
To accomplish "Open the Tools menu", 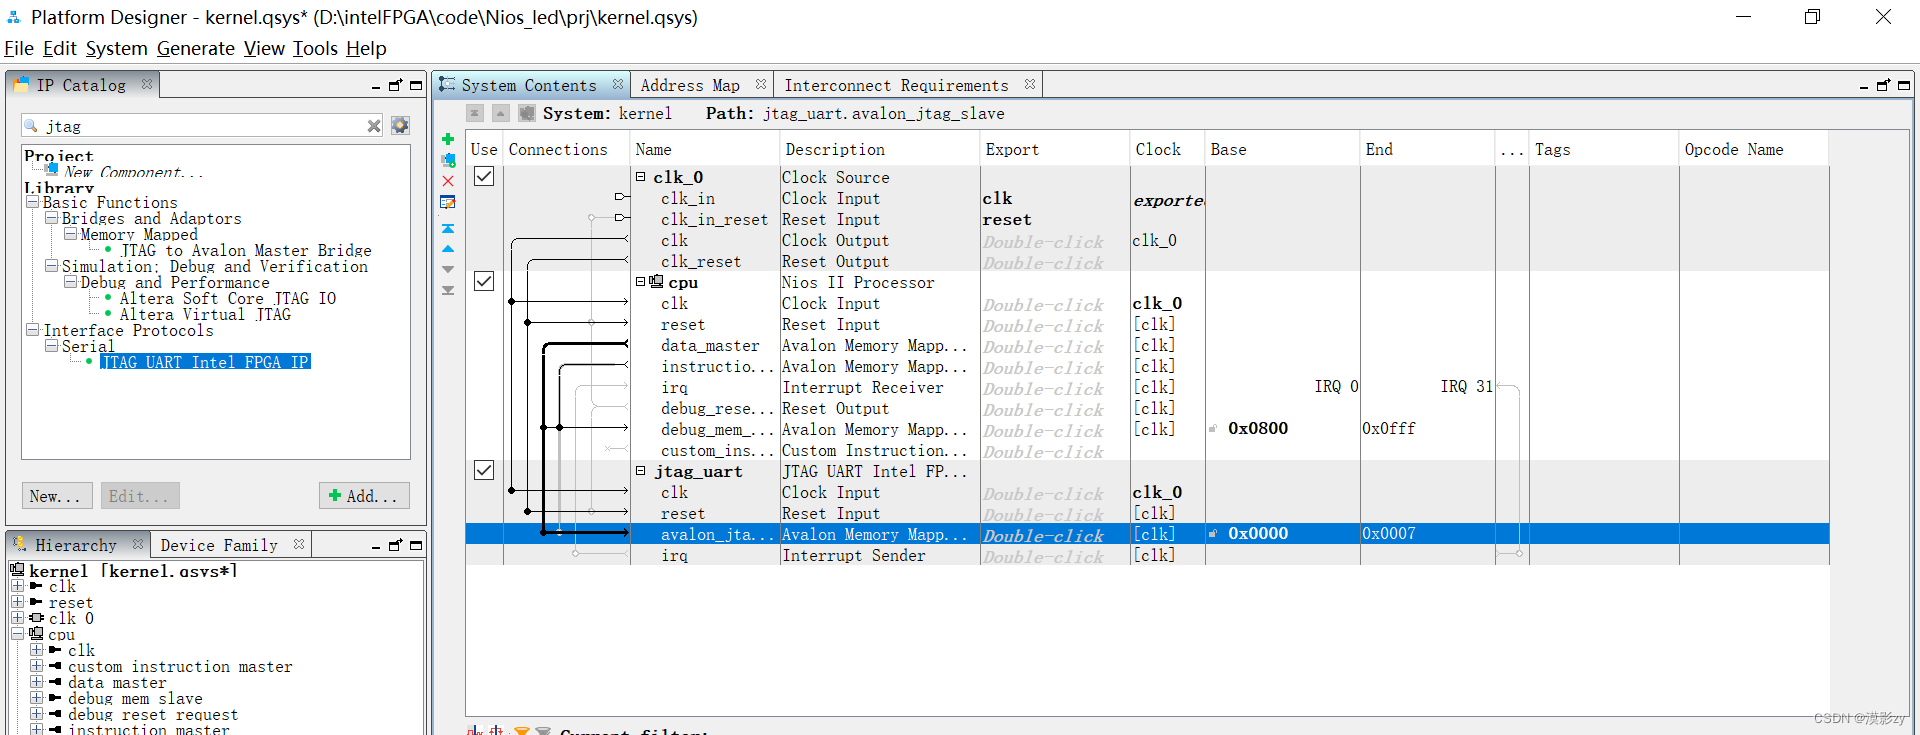I will pyautogui.click(x=315, y=48).
